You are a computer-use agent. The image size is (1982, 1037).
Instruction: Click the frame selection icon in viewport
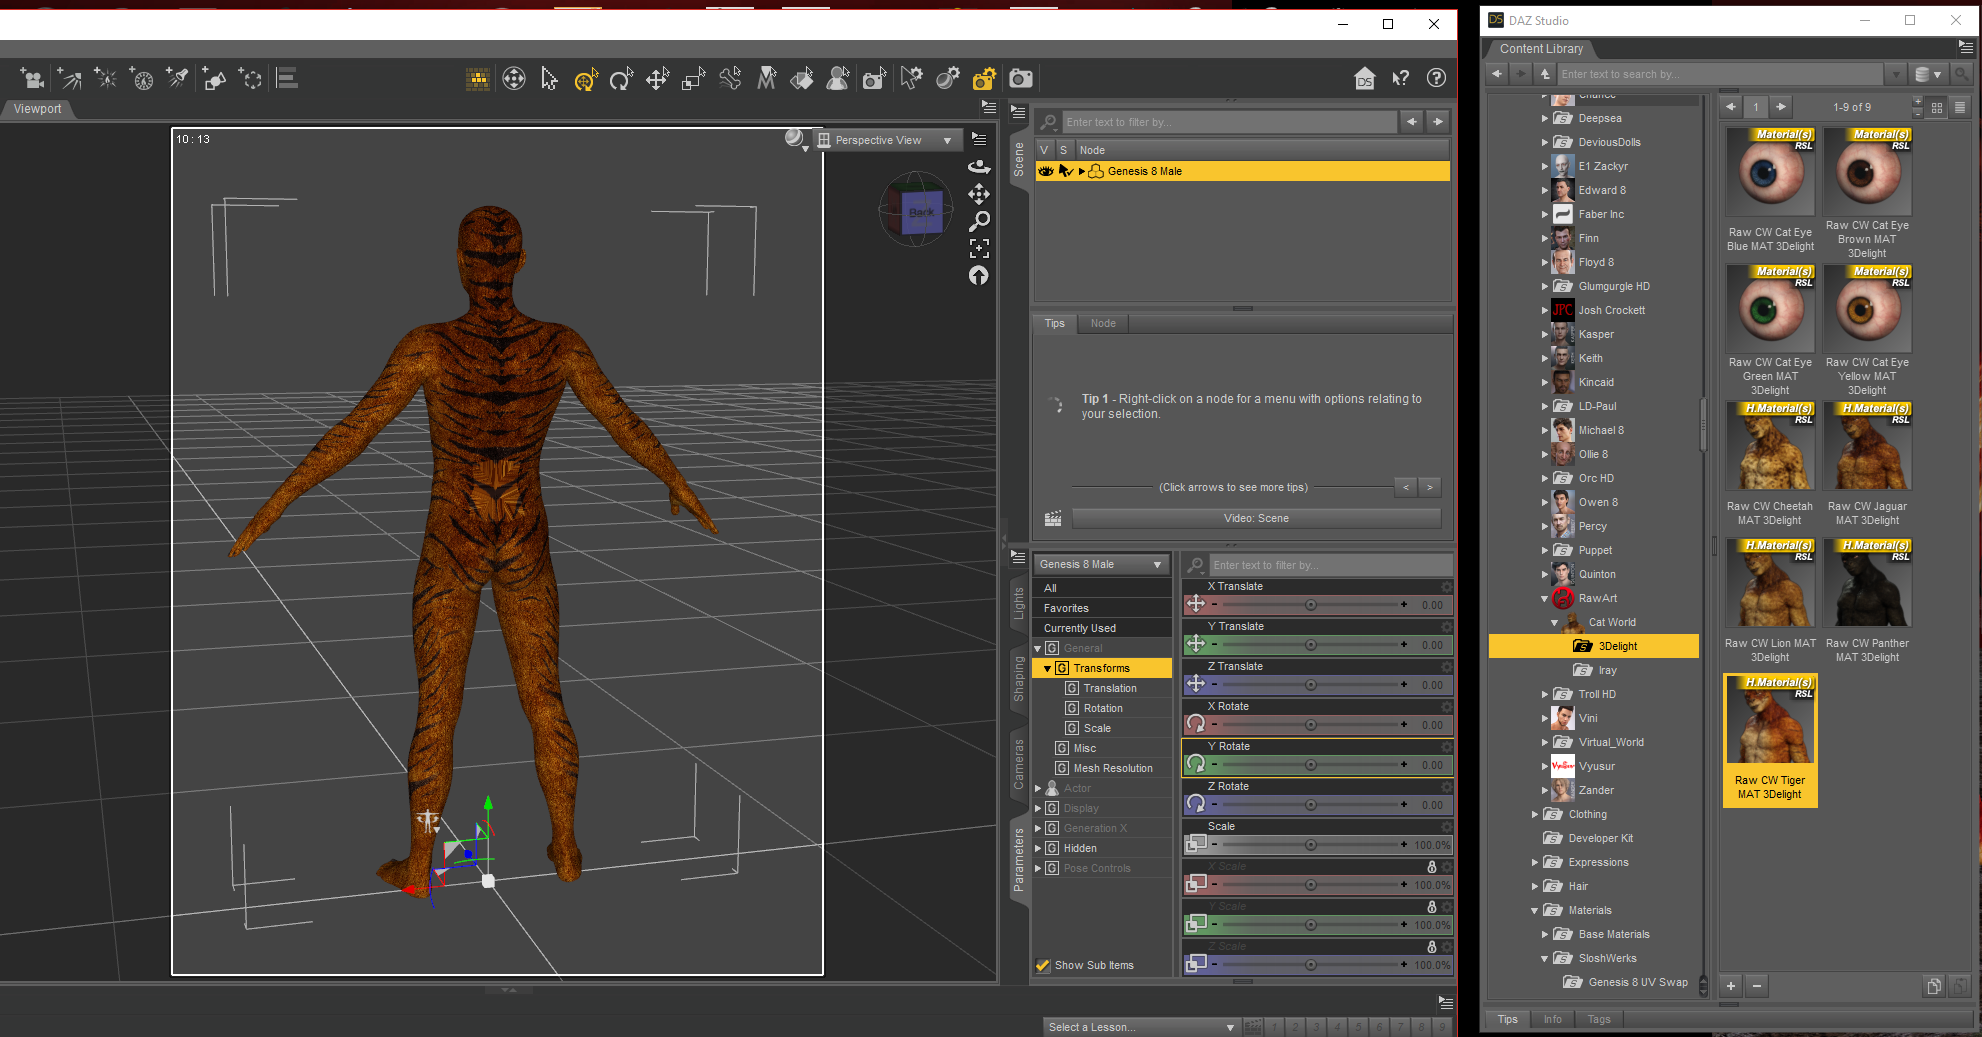click(979, 248)
